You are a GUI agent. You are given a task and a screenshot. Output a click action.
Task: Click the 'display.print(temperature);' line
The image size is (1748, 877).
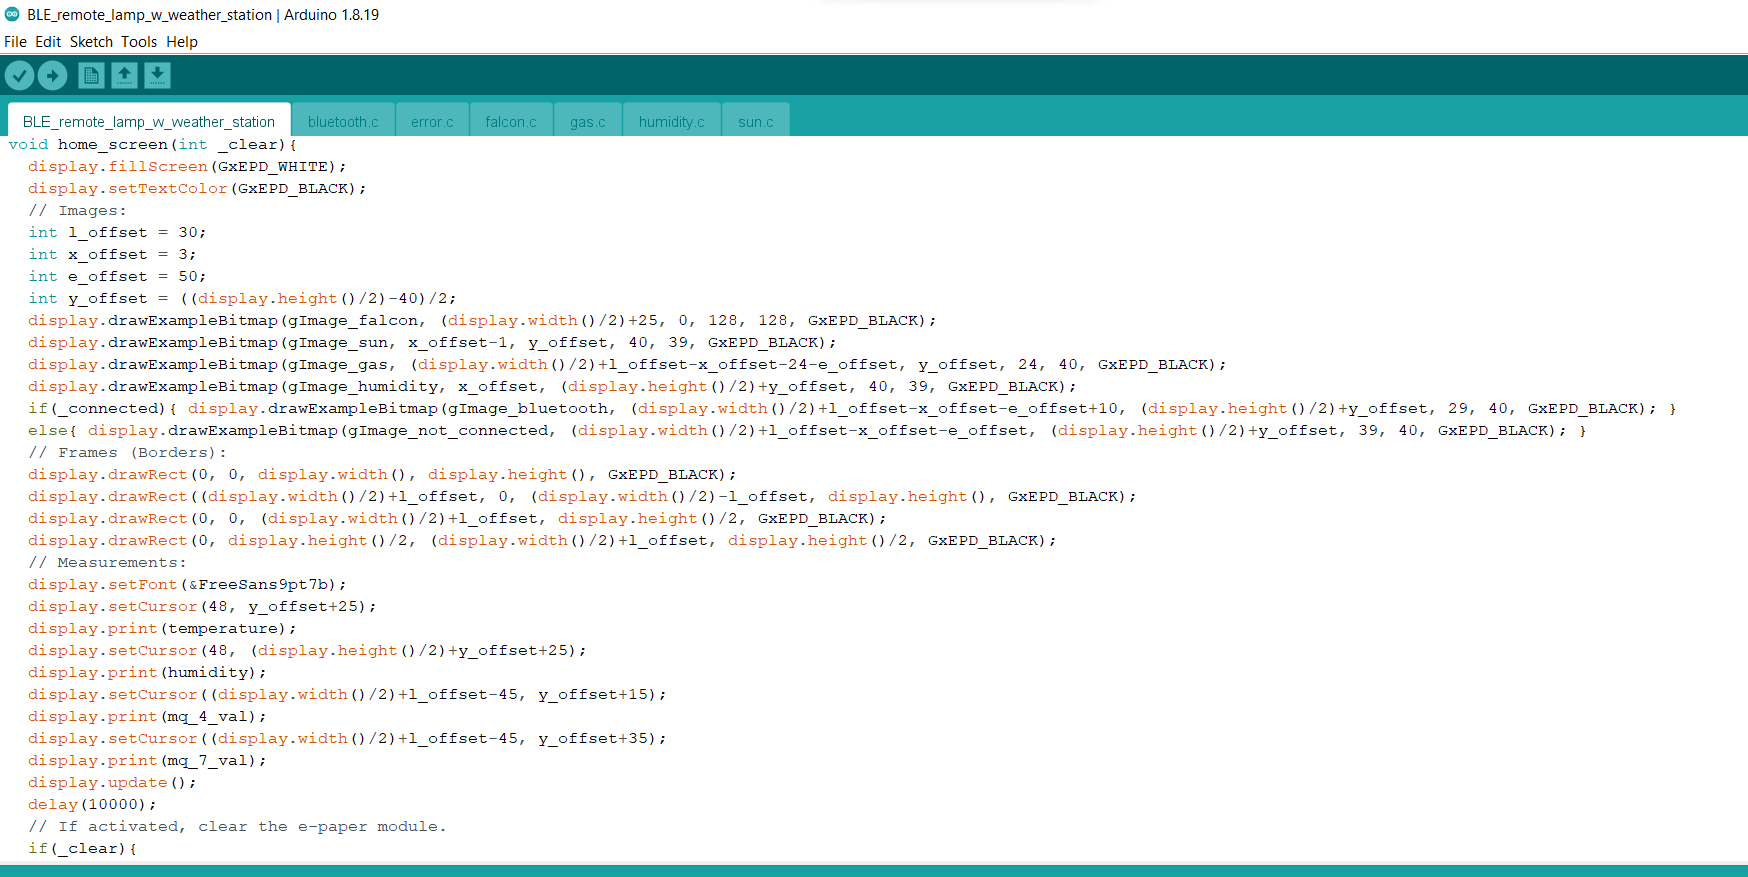[162, 628]
